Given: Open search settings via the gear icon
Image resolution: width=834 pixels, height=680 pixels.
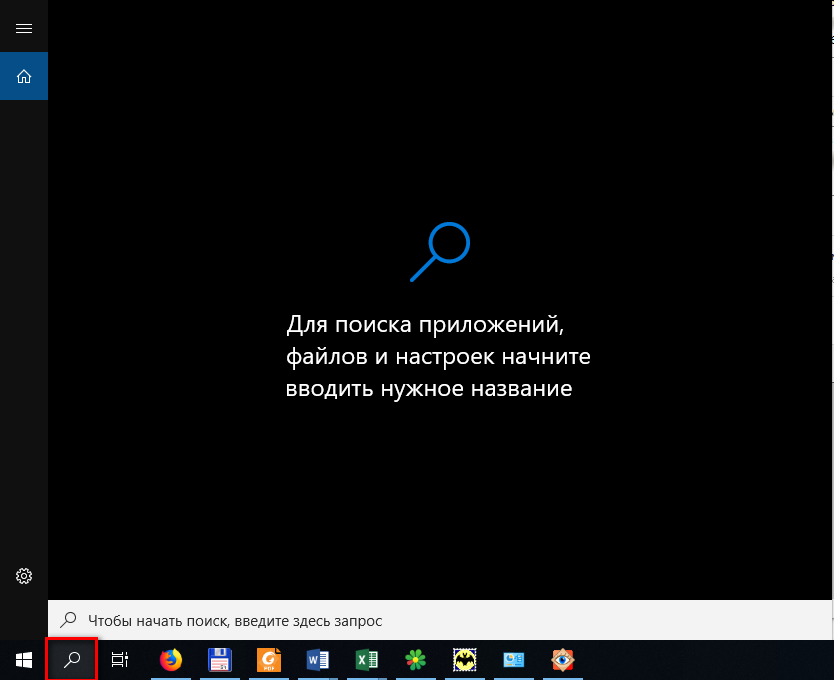Looking at the screenshot, I should point(24,576).
